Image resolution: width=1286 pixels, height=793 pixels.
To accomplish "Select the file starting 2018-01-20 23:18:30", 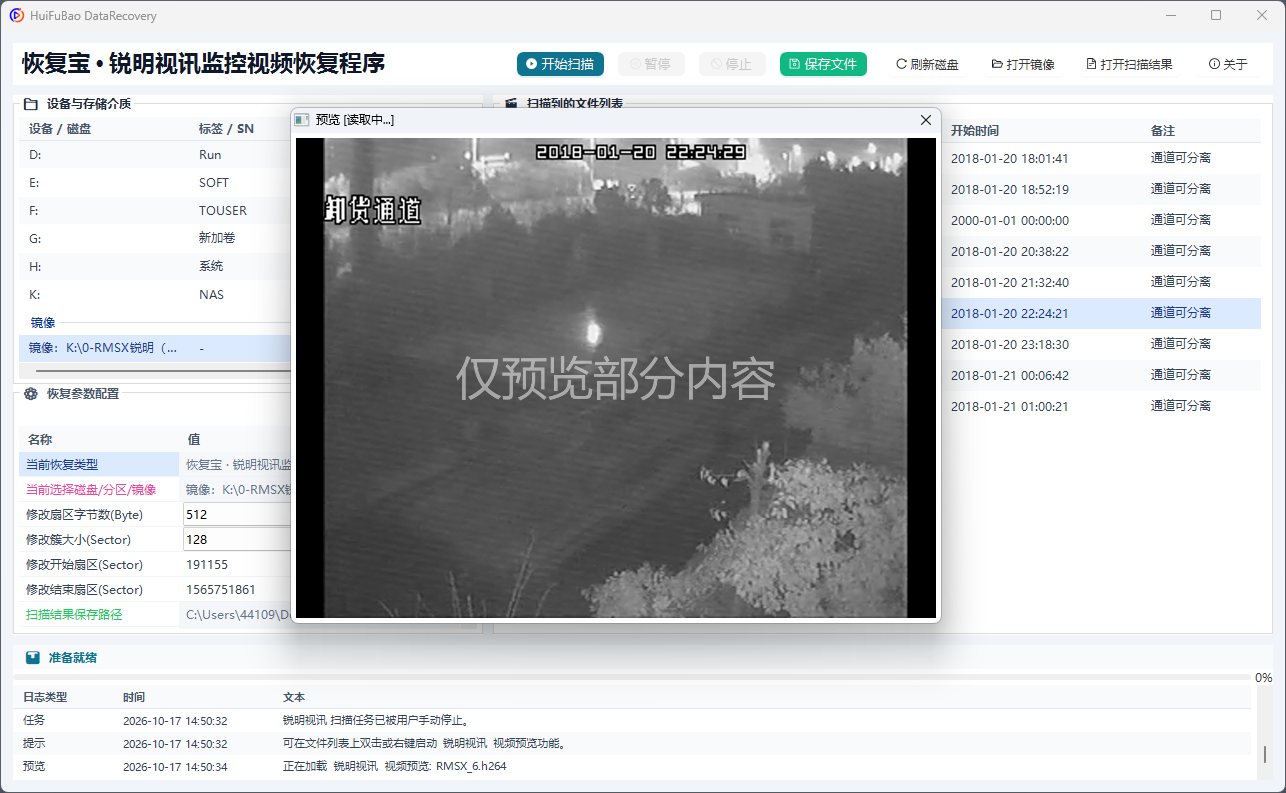I will click(1100, 344).
